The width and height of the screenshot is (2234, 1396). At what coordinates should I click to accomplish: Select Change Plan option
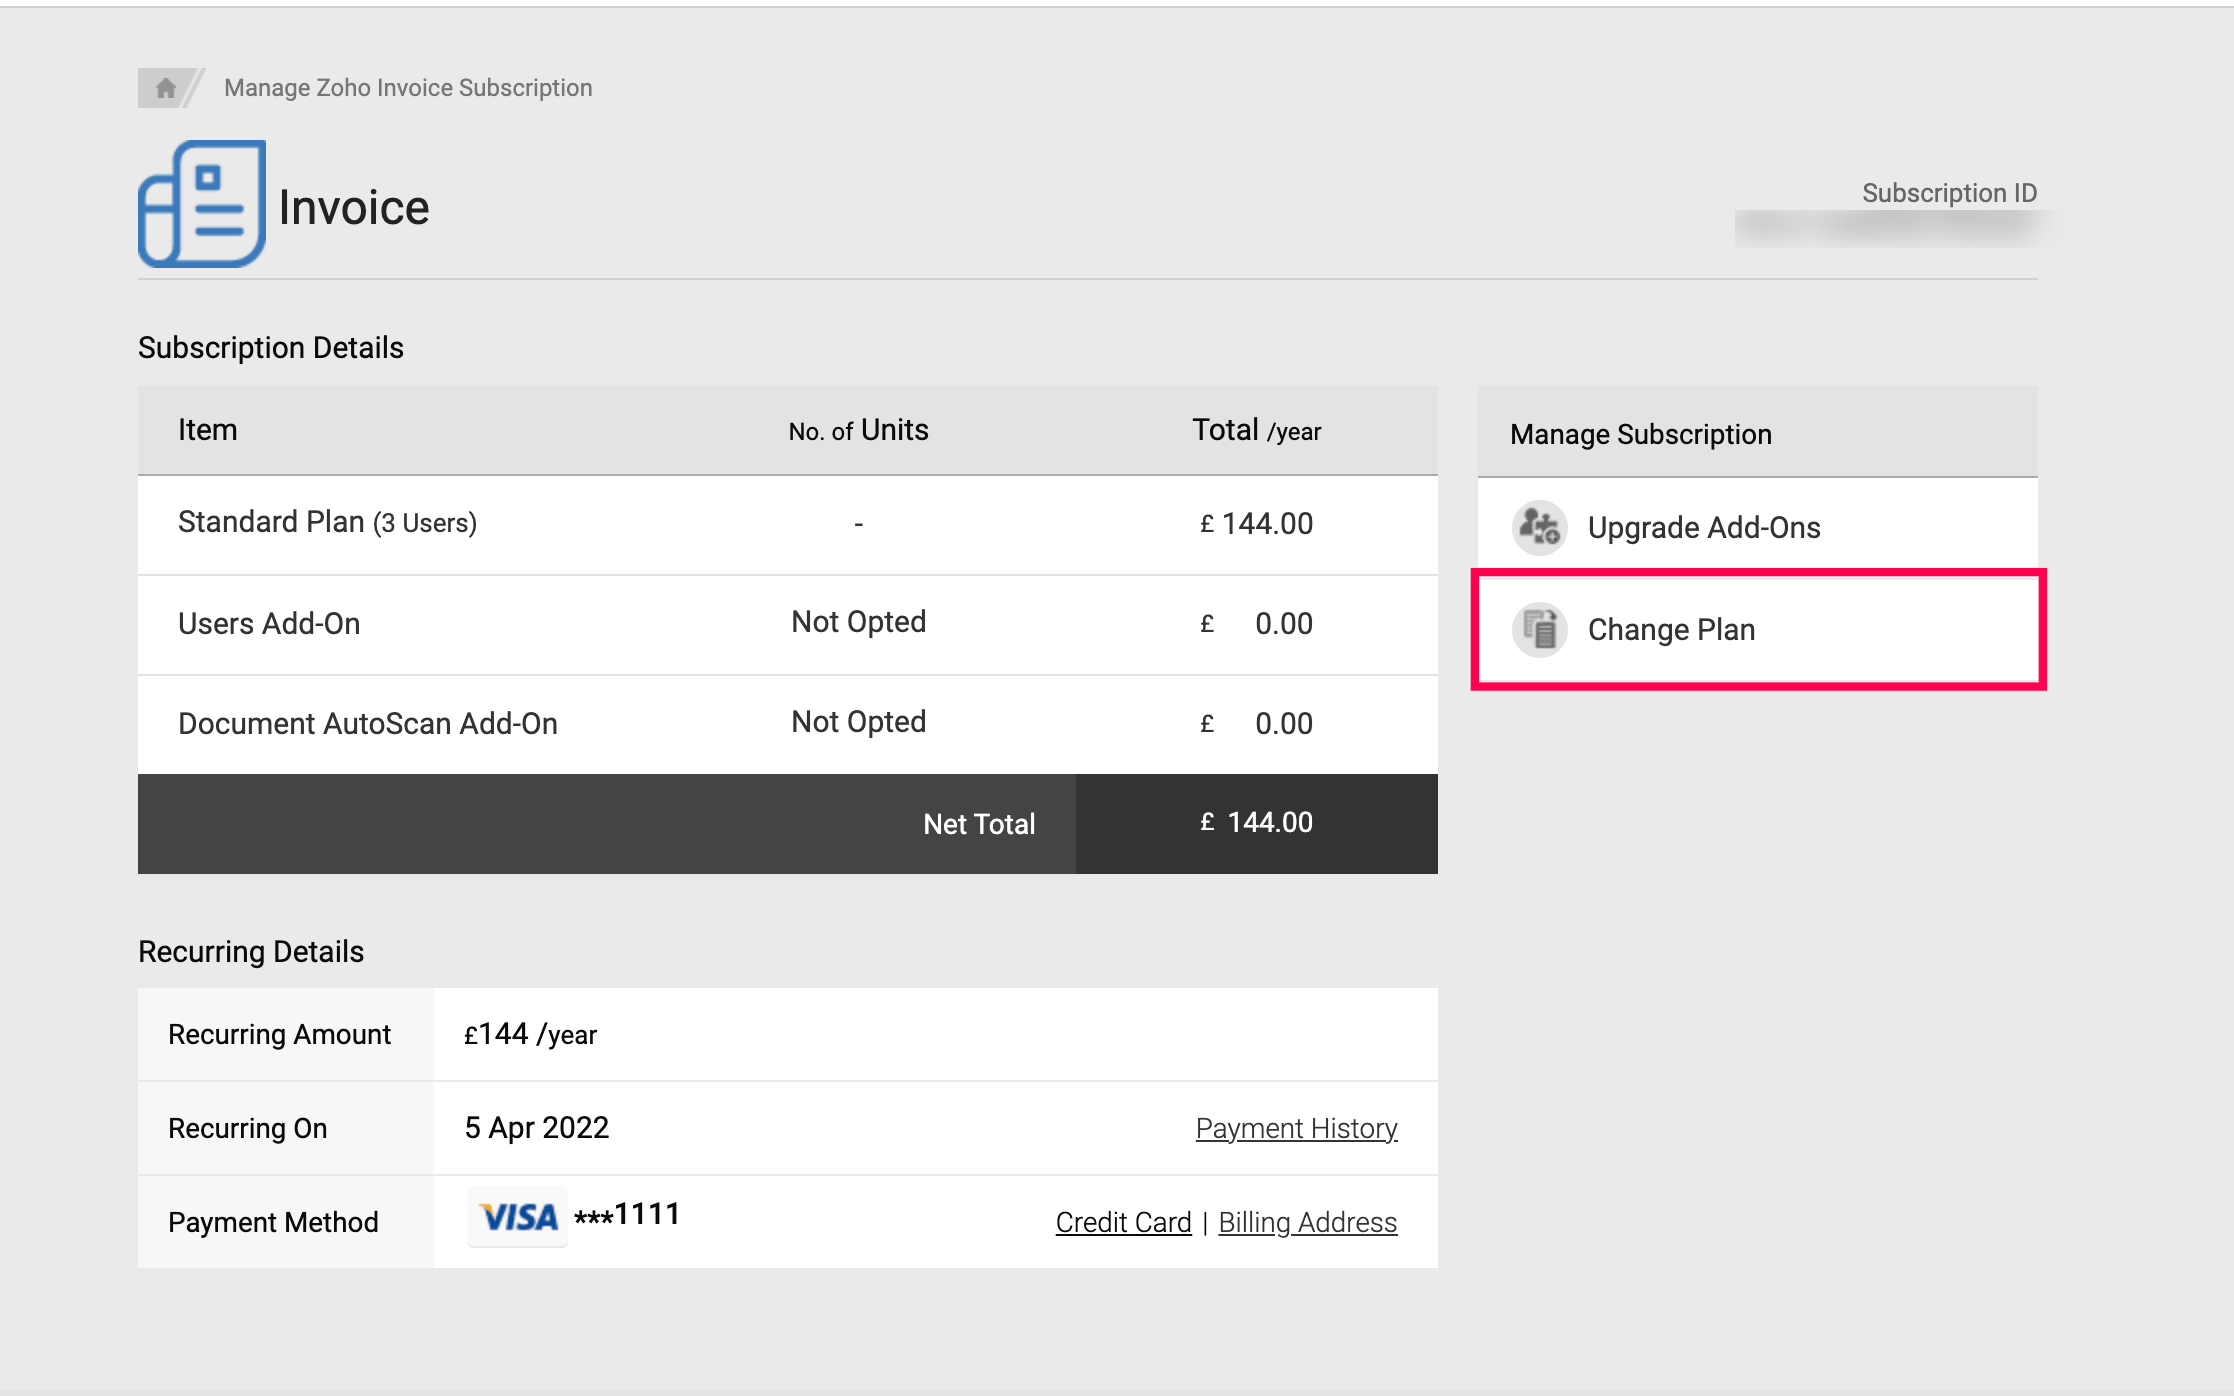pos(1671,630)
